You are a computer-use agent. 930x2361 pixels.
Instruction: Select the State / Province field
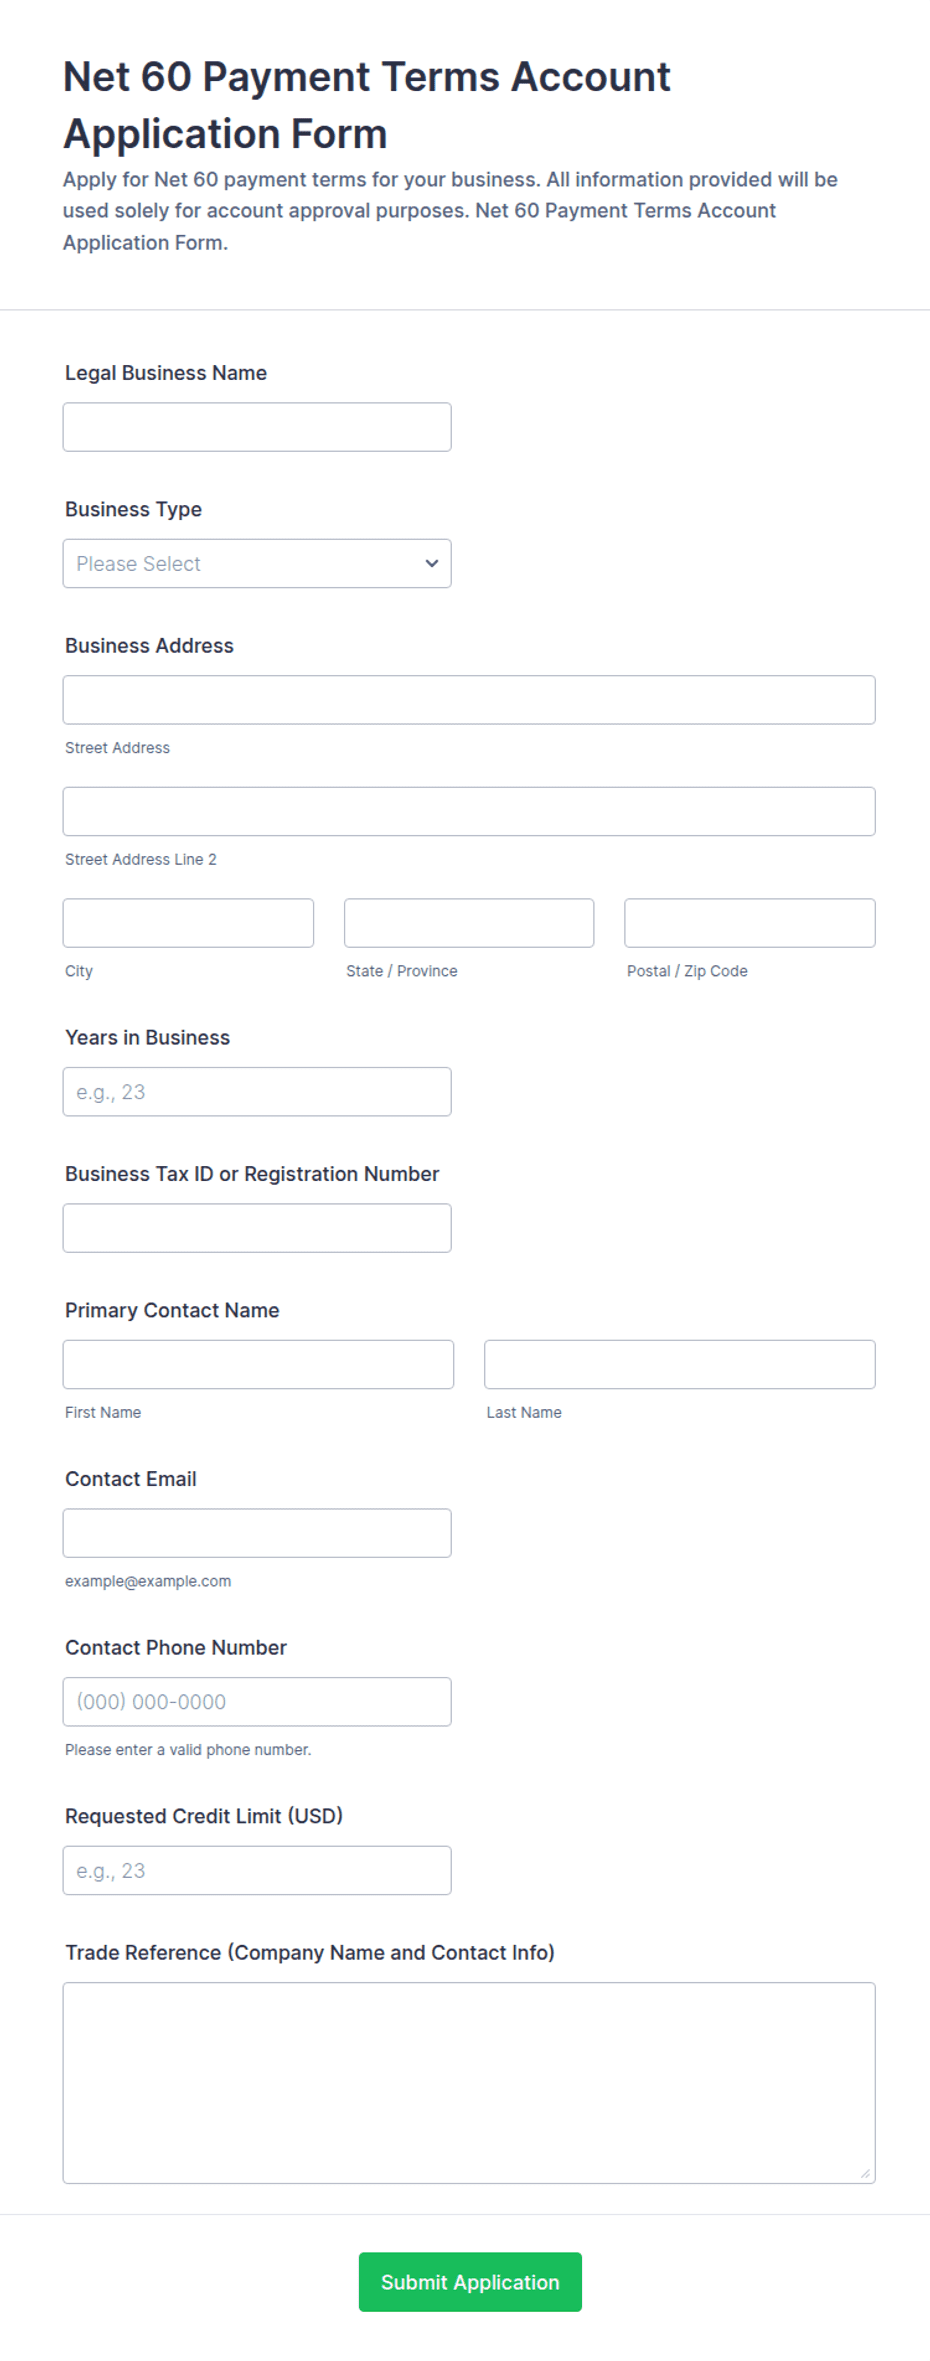coord(469,923)
